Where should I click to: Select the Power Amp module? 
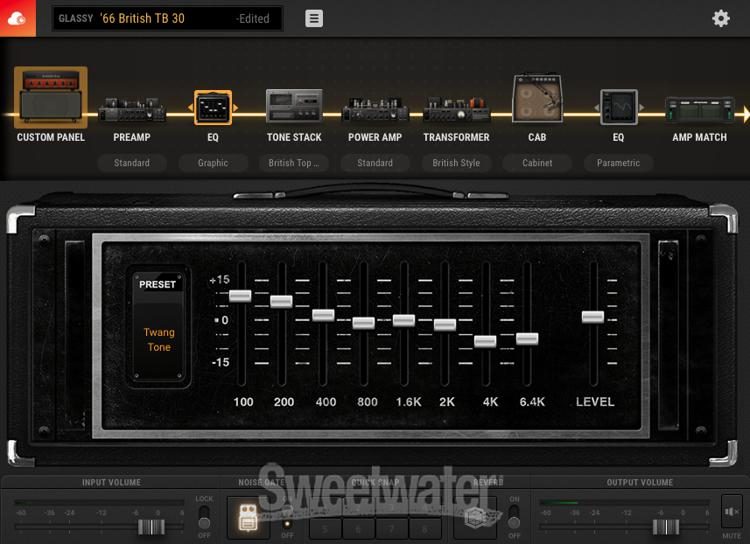coord(375,109)
